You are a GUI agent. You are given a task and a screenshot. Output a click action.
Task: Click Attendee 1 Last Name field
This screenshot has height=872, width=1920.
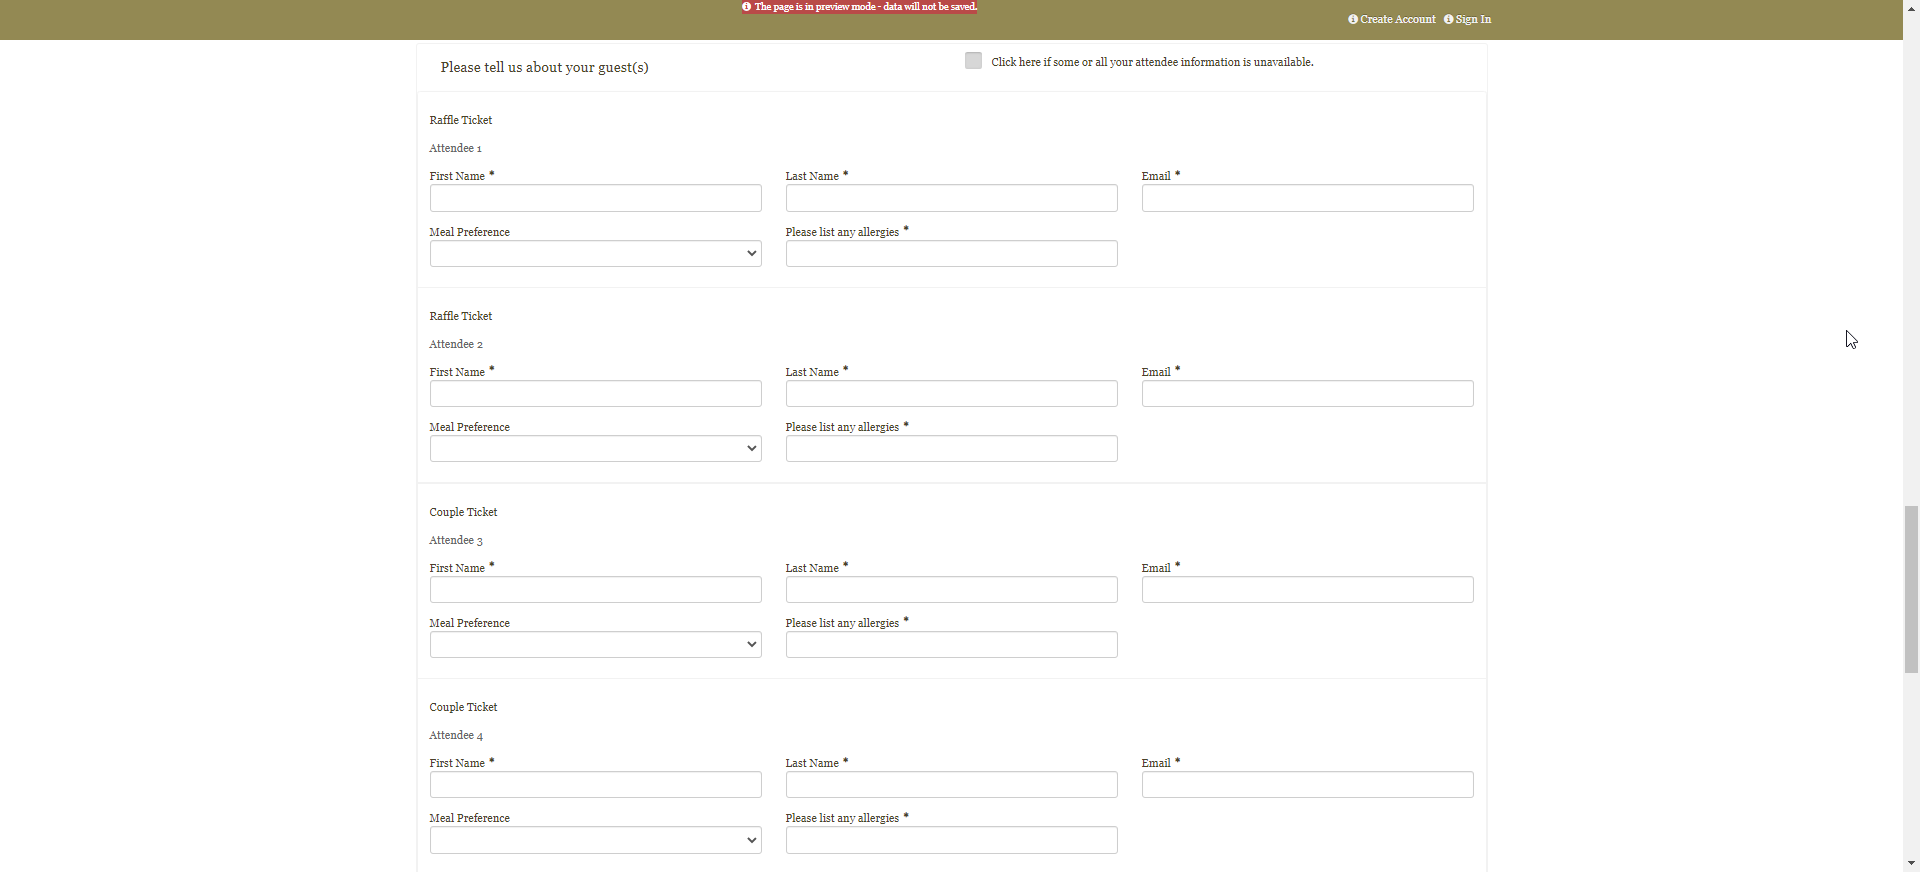(952, 198)
